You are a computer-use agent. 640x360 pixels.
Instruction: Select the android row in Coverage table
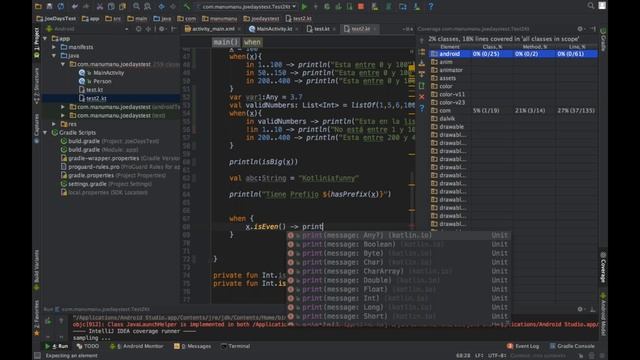click(x=513, y=54)
